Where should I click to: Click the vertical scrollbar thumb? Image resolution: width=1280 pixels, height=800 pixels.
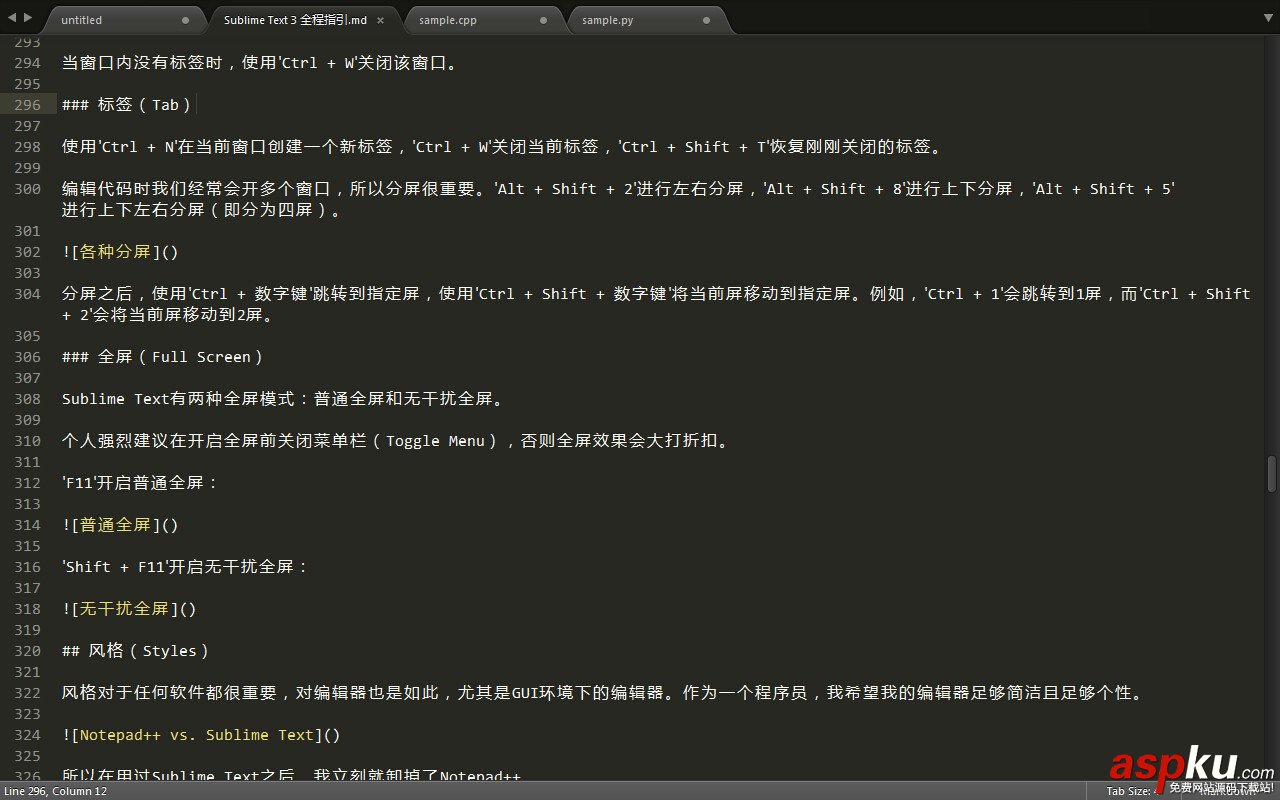(x=1272, y=473)
